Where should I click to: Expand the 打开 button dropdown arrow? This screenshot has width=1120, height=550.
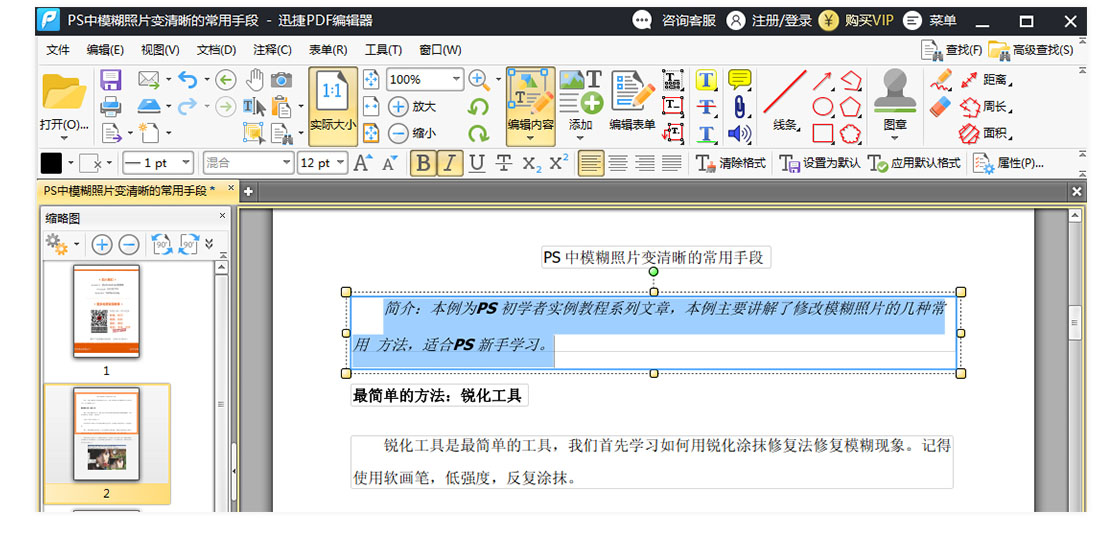[64, 138]
